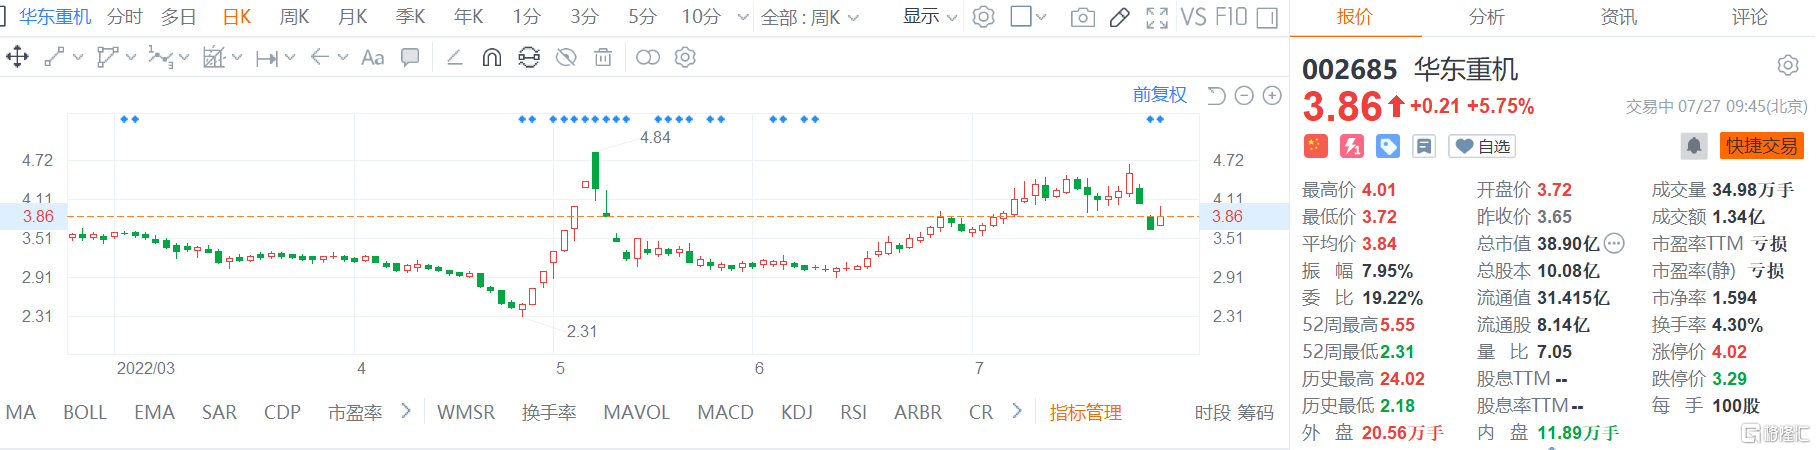Expand arrow tool options chevron
Image resolution: width=1816 pixels, height=450 pixels.
point(343,58)
